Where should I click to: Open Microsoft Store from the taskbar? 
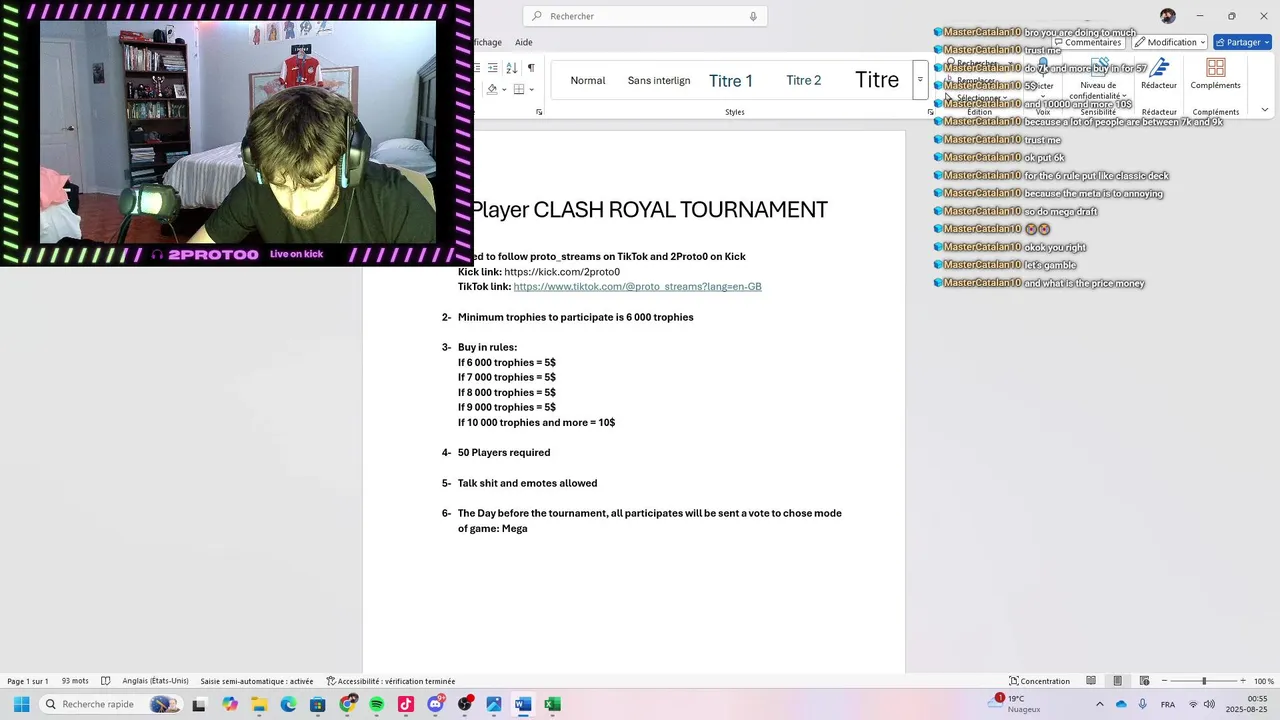[x=317, y=704]
